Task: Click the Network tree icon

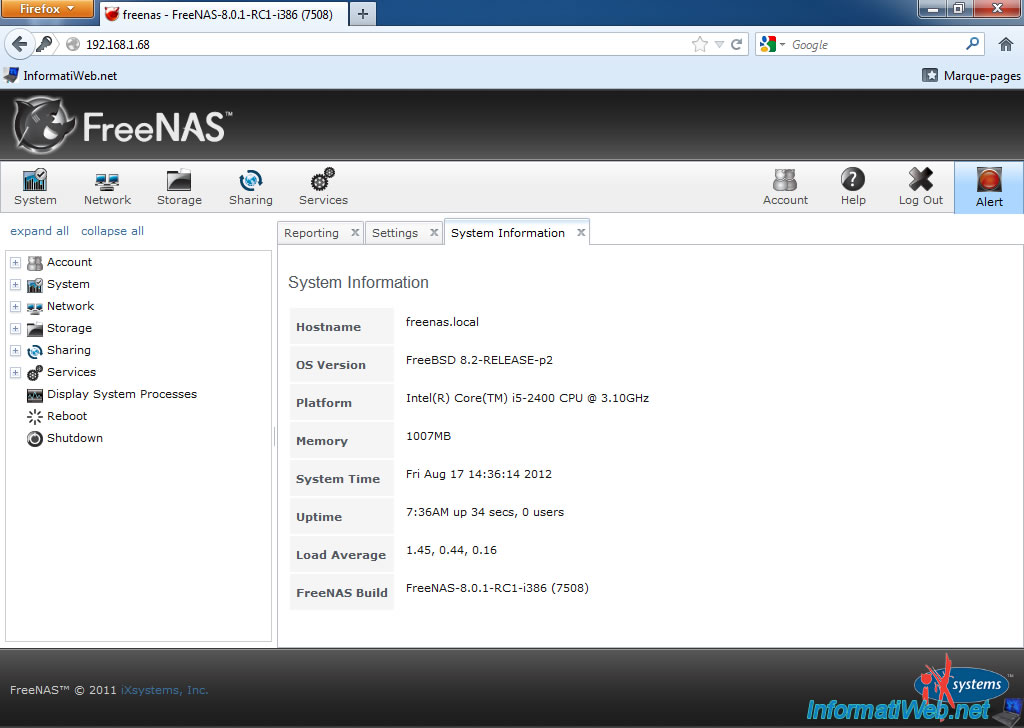Action: [x=35, y=307]
